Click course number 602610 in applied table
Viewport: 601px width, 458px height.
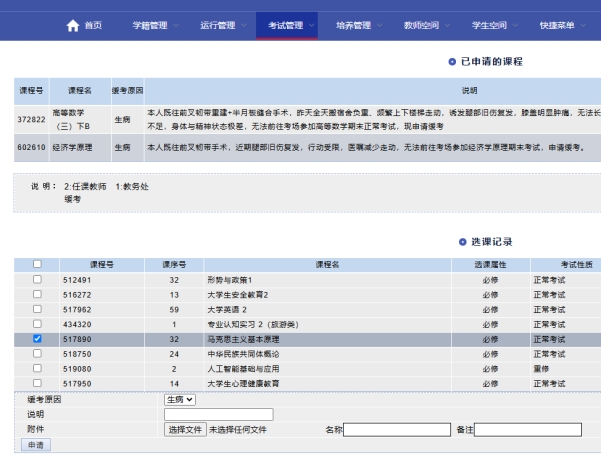pos(31,148)
